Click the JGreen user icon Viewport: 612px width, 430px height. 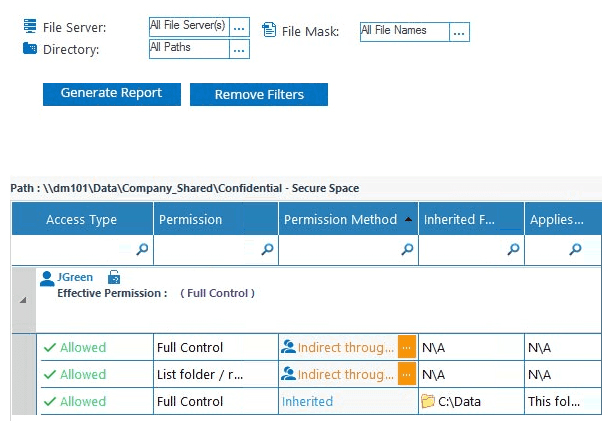tap(47, 278)
